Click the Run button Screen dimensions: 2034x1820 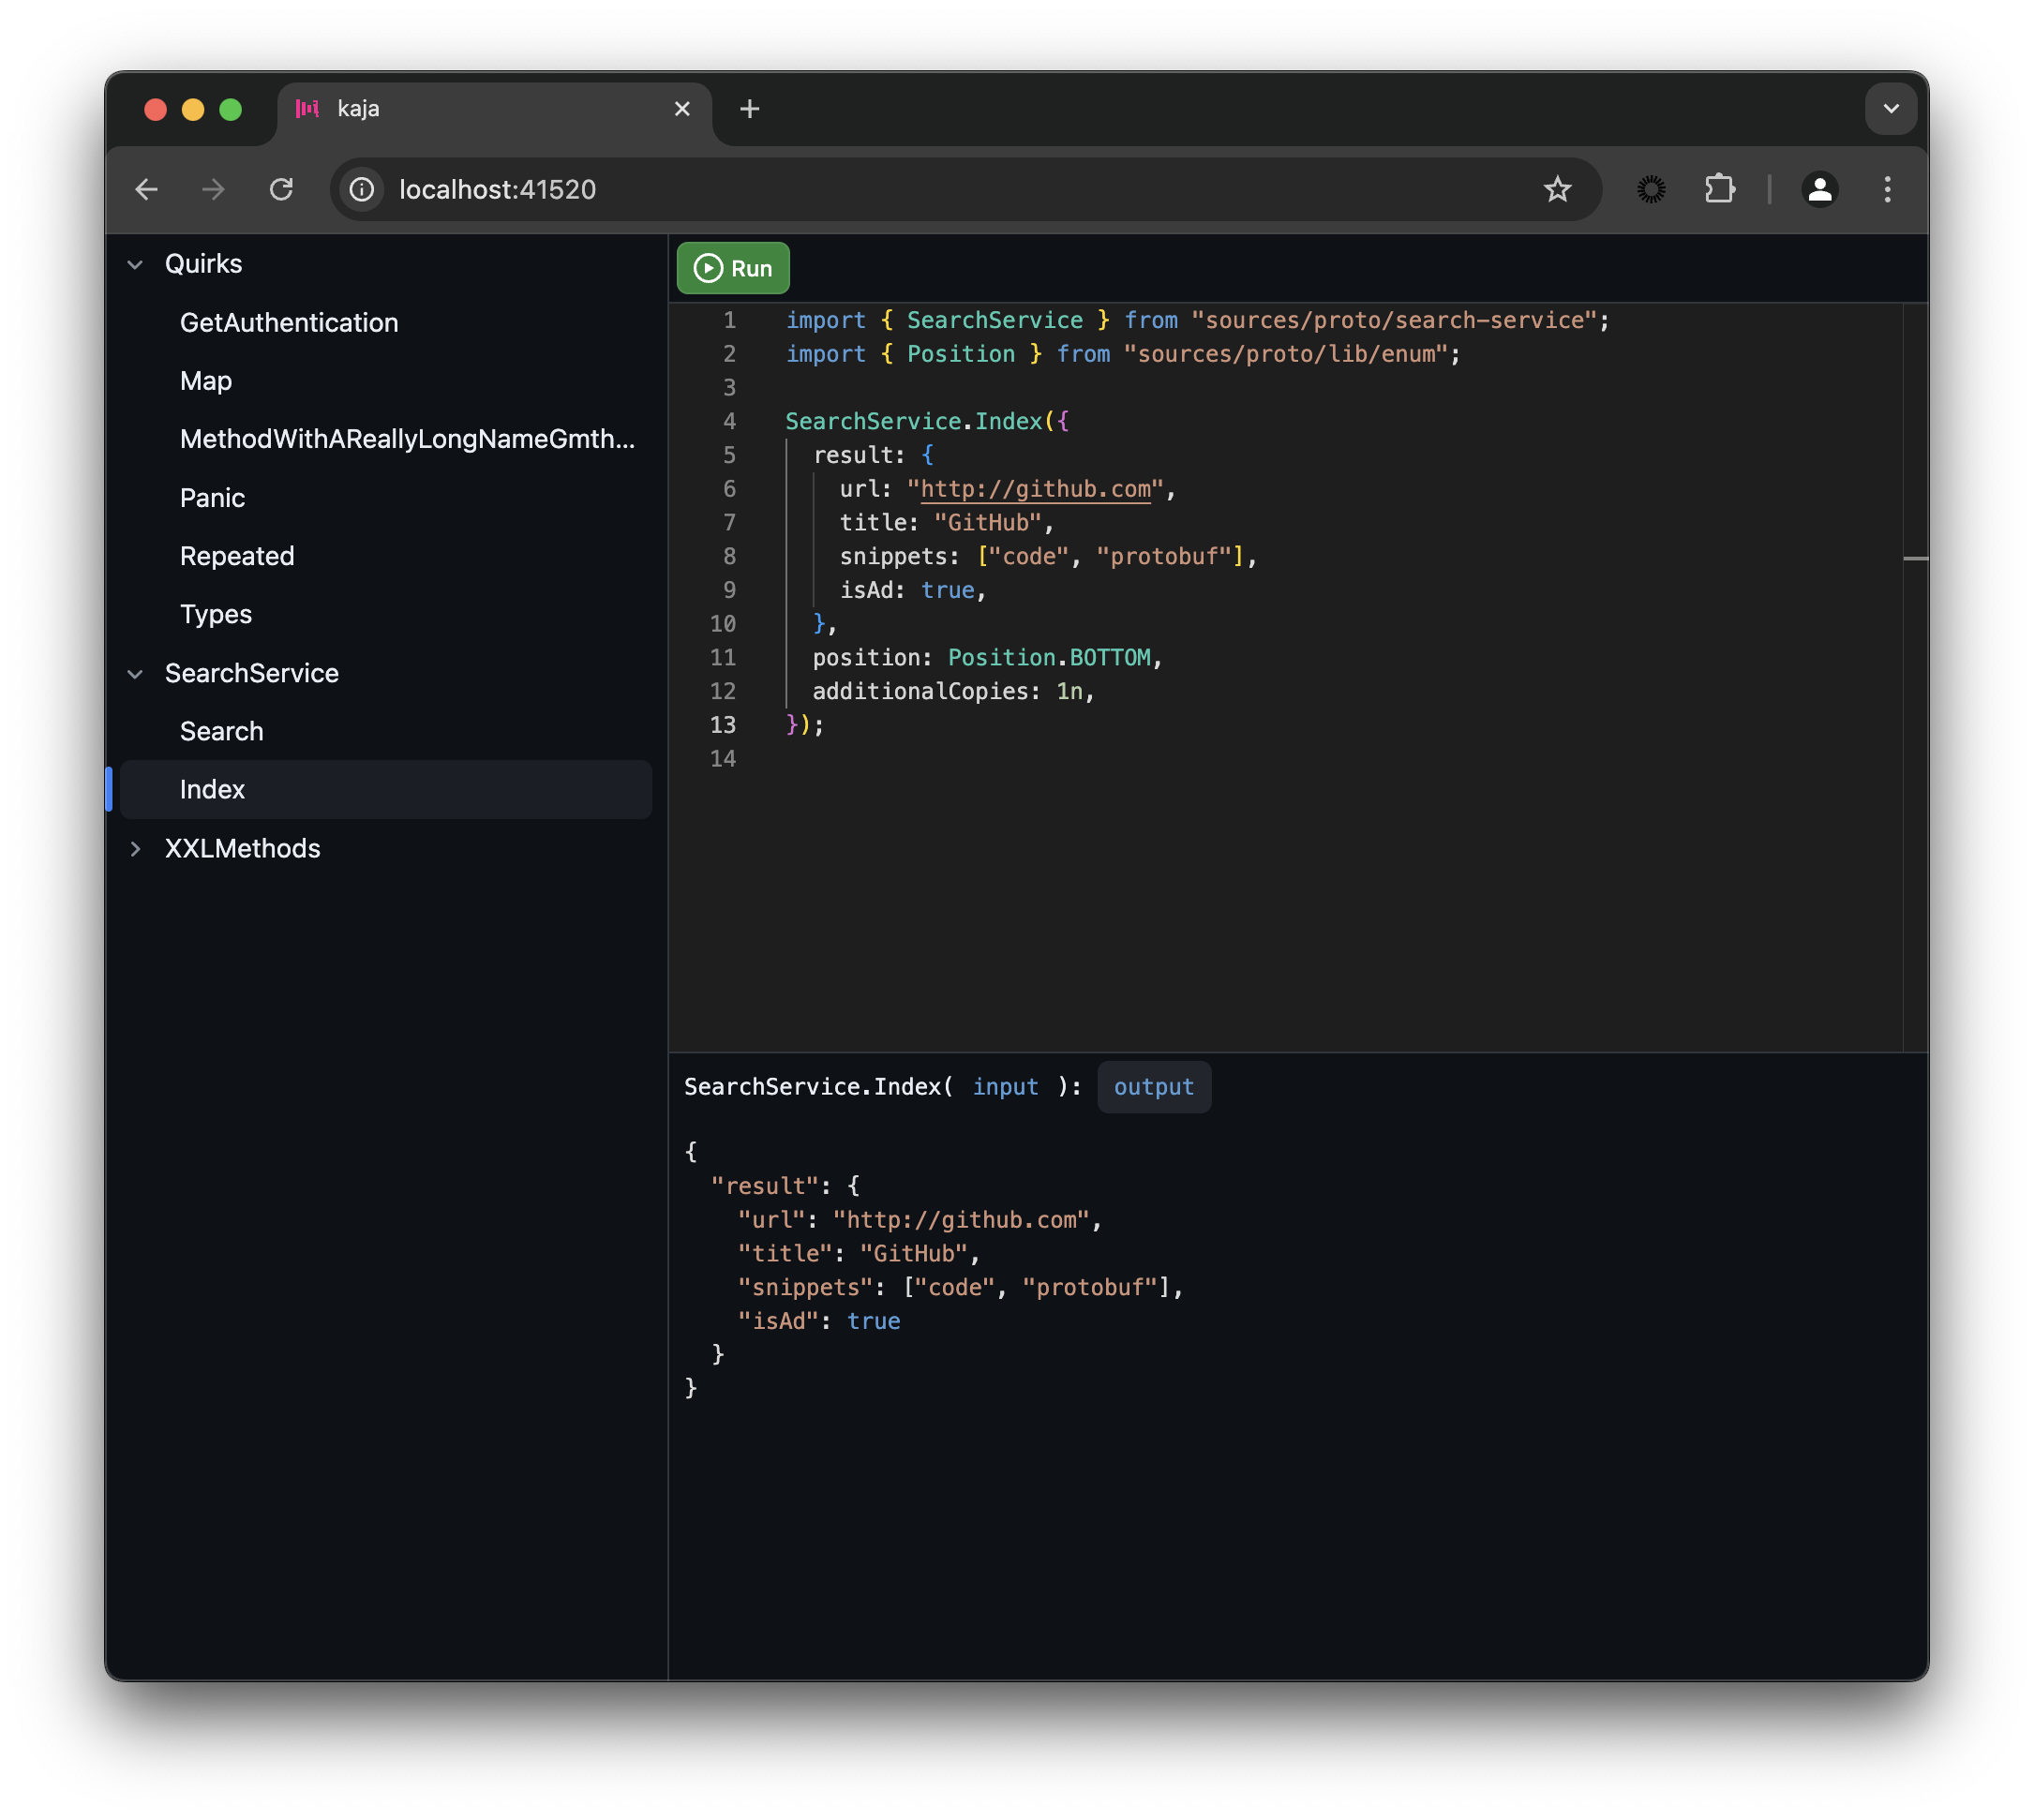[x=732, y=268]
